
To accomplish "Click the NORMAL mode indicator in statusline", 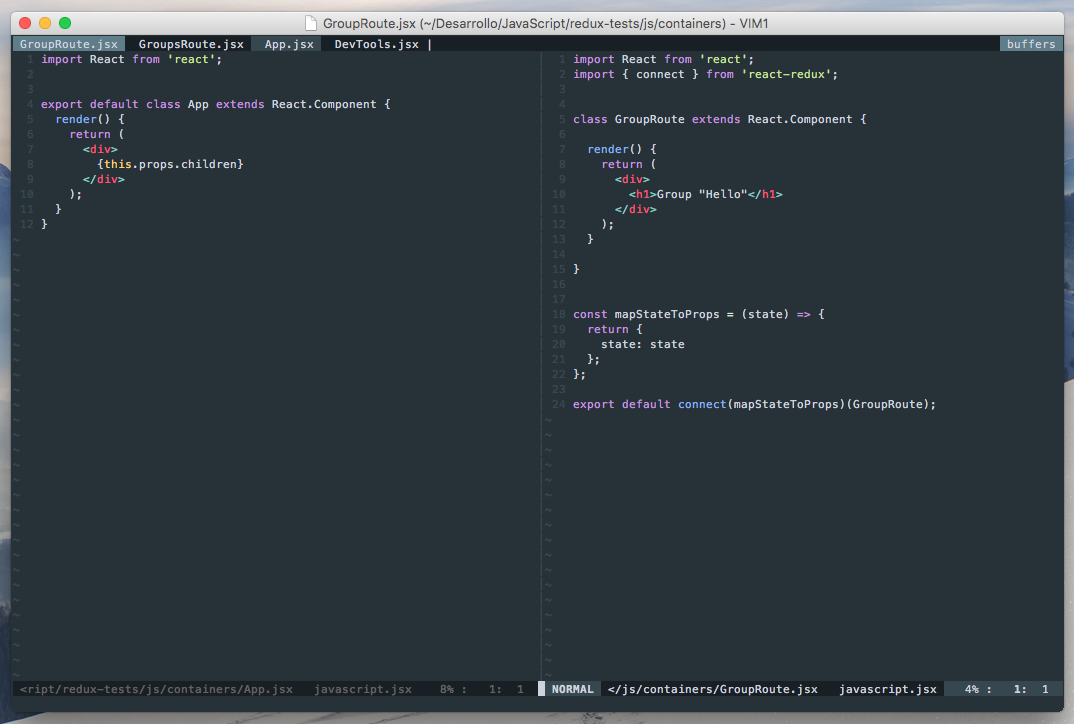I will [x=573, y=689].
